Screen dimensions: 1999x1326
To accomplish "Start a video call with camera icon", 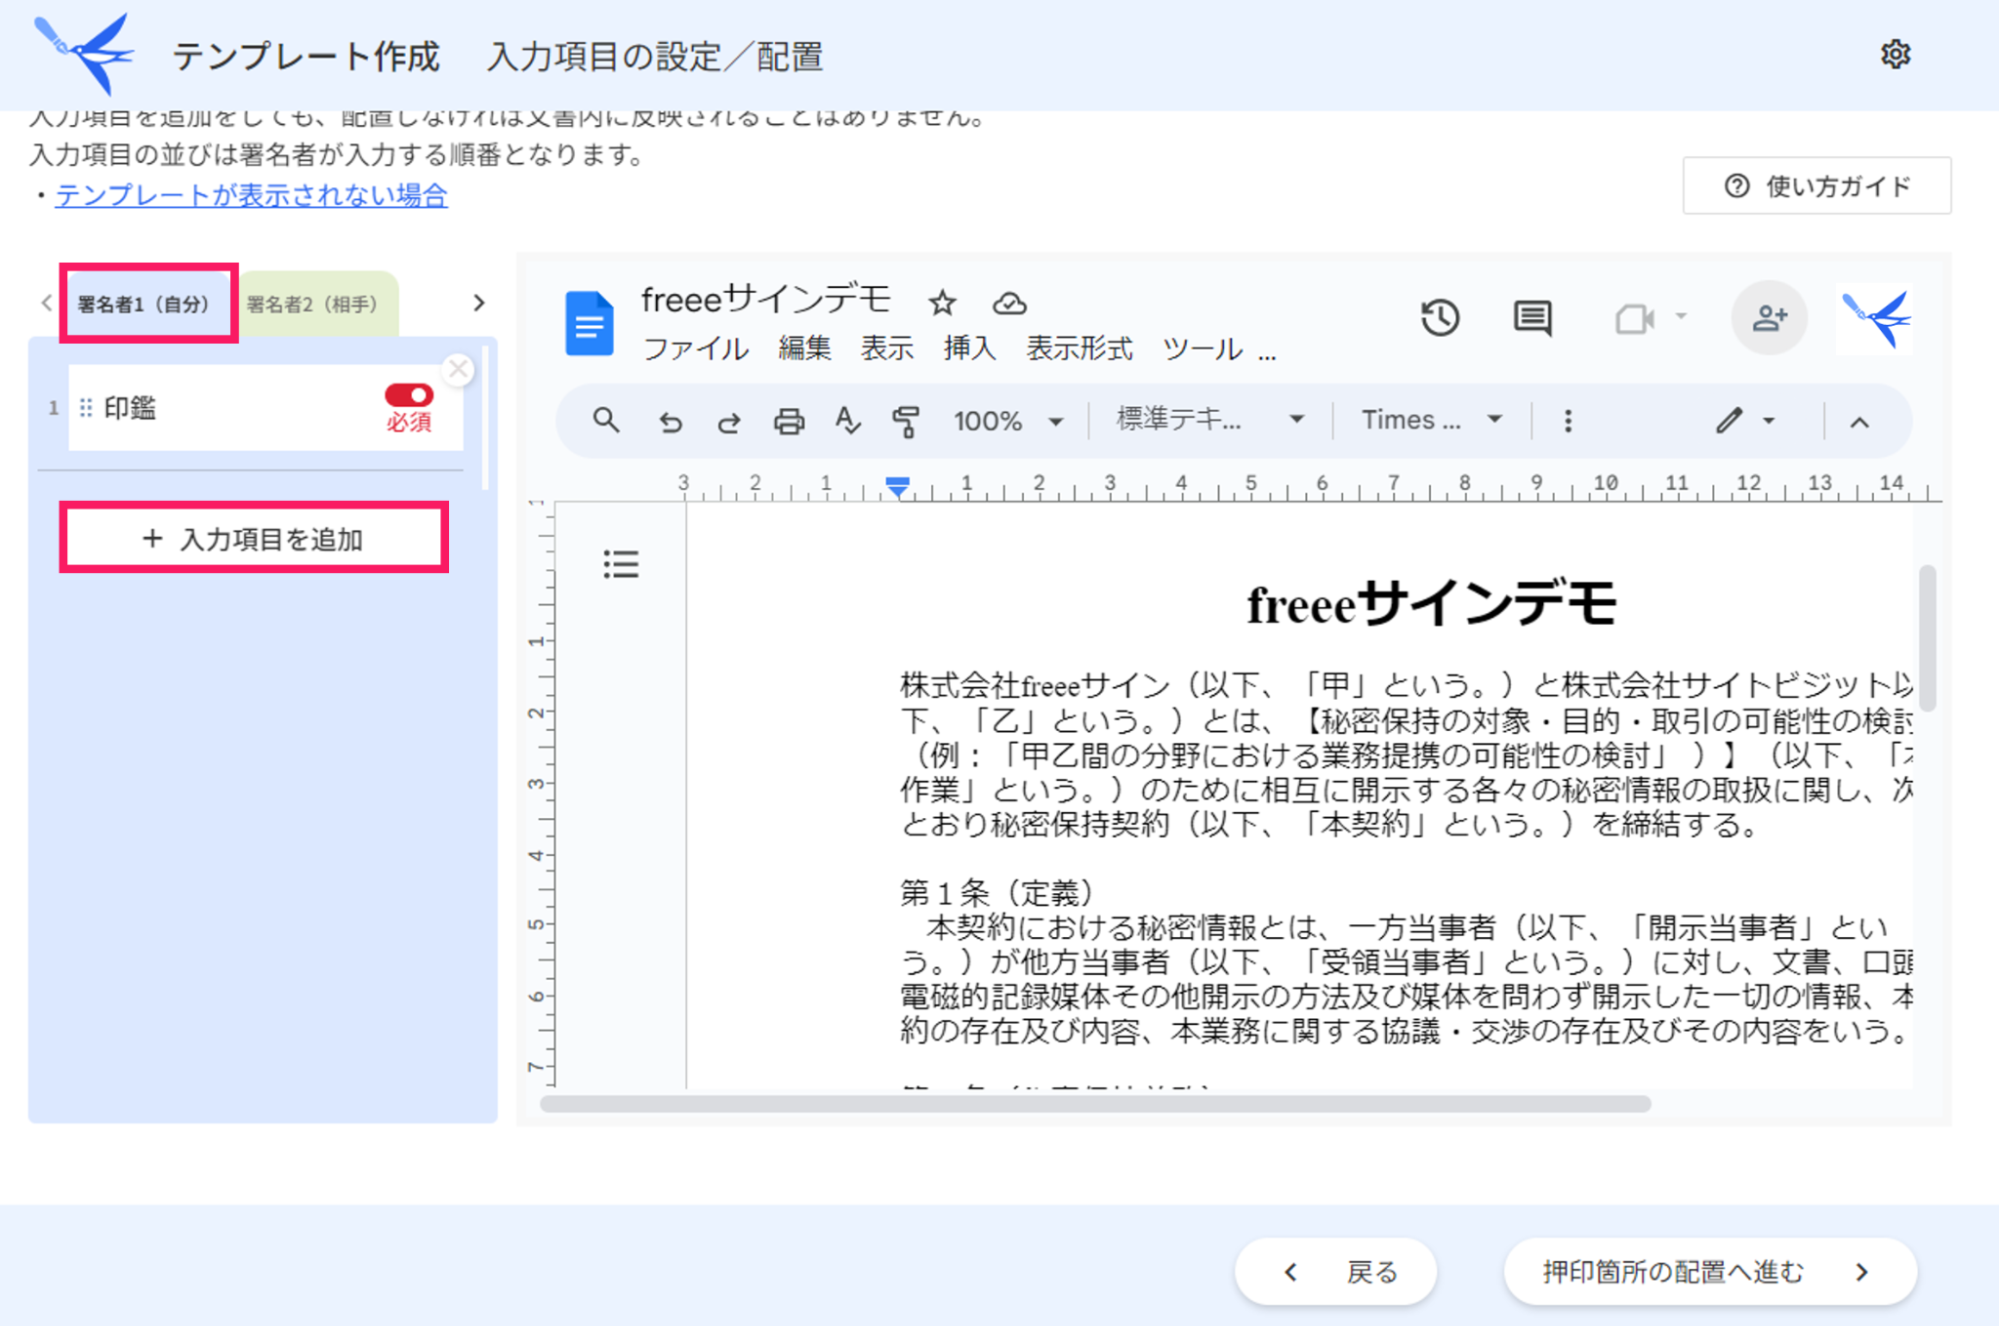I will [x=1634, y=319].
